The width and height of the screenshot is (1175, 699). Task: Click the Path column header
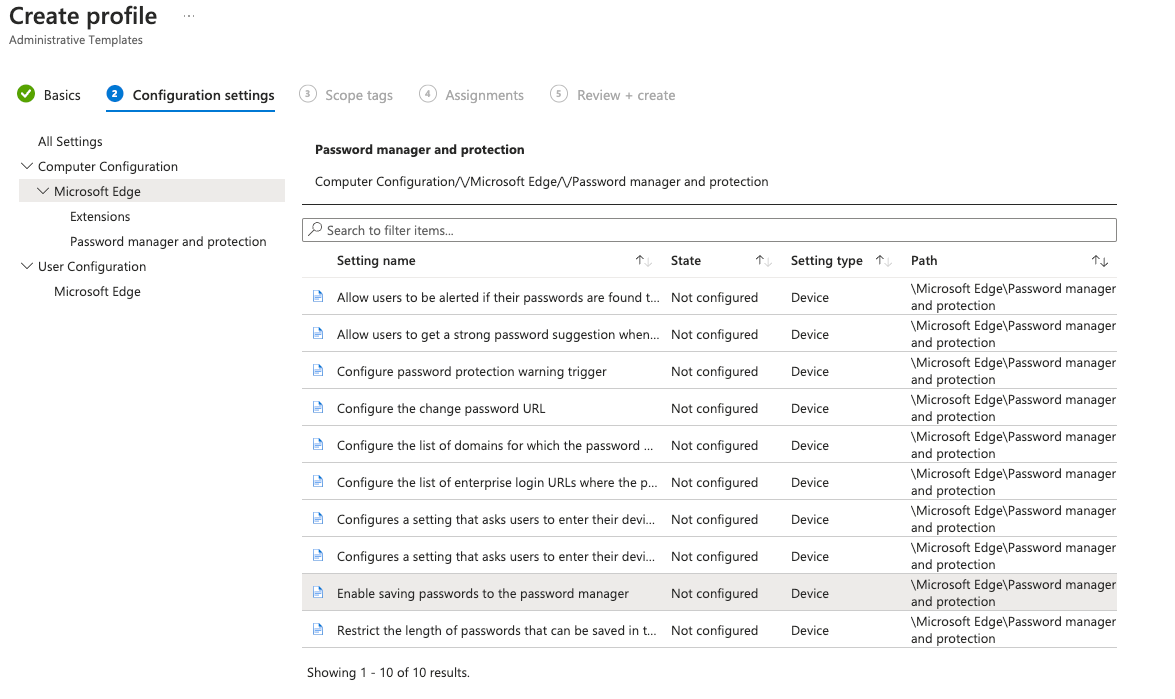click(x=924, y=261)
